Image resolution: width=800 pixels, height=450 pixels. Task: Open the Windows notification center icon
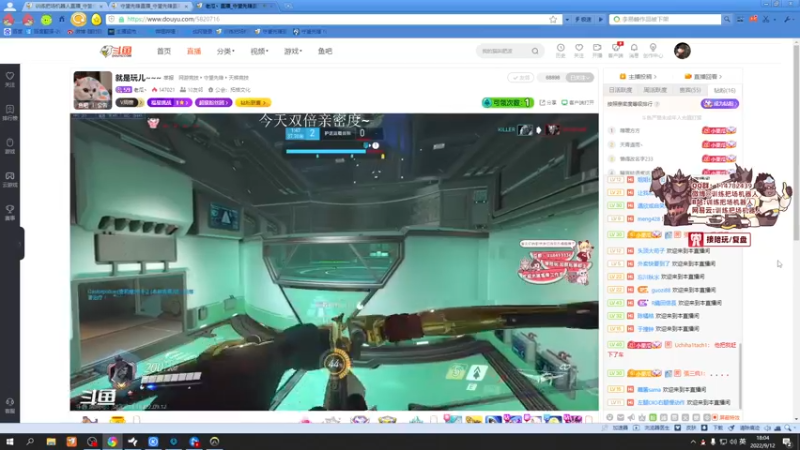coord(787,442)
